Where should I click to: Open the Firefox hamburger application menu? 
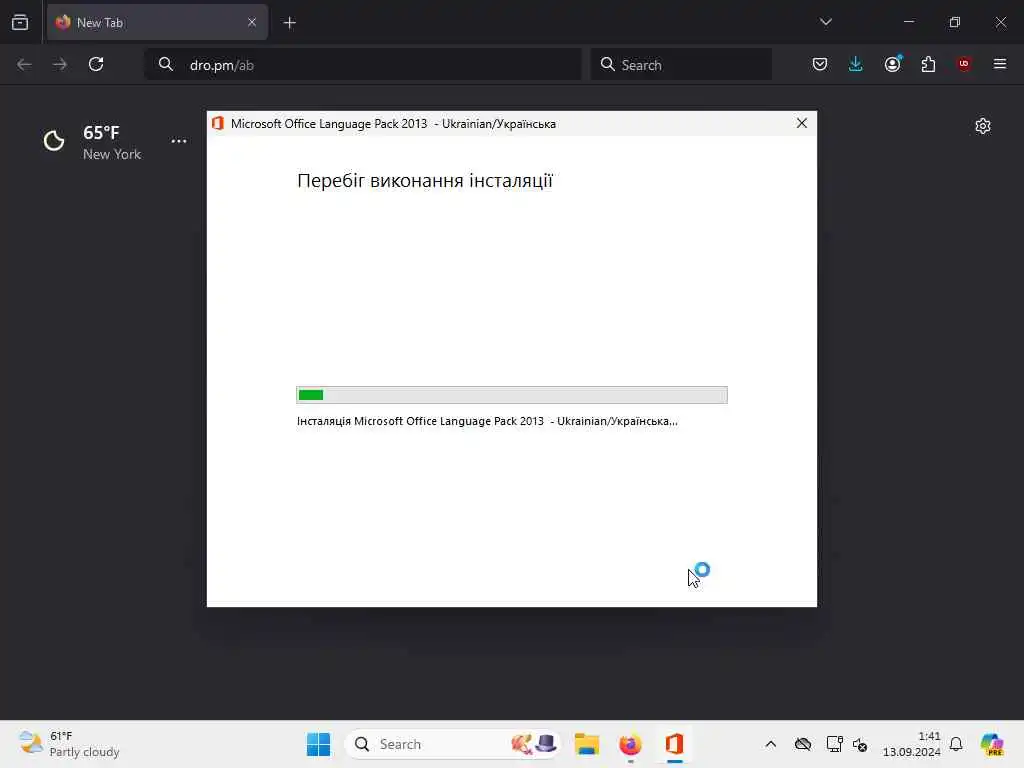[1000, 64]
